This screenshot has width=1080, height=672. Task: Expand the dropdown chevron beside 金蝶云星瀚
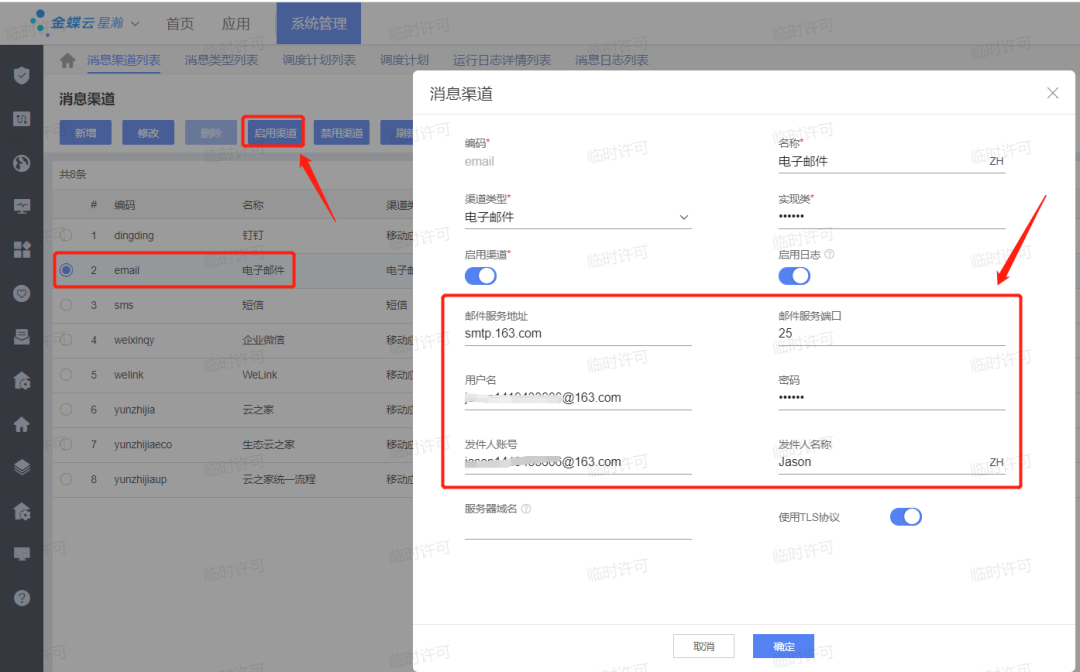coord(135,23)
